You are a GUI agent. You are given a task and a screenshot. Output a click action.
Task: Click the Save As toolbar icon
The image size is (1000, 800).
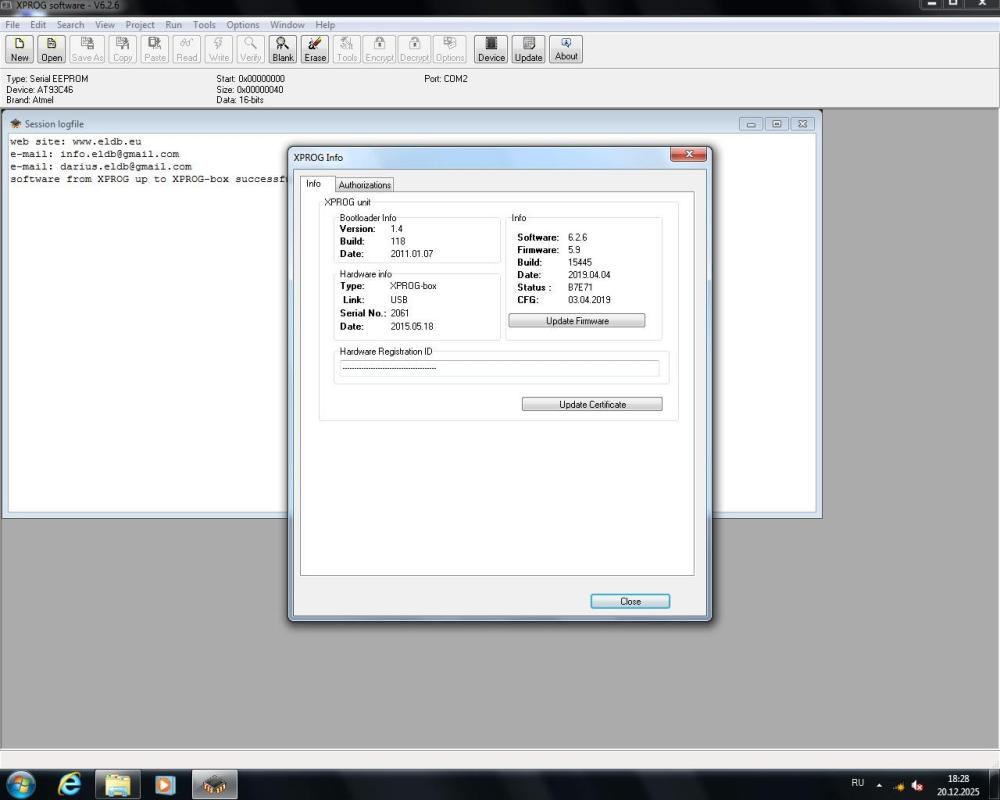(87, 49)
